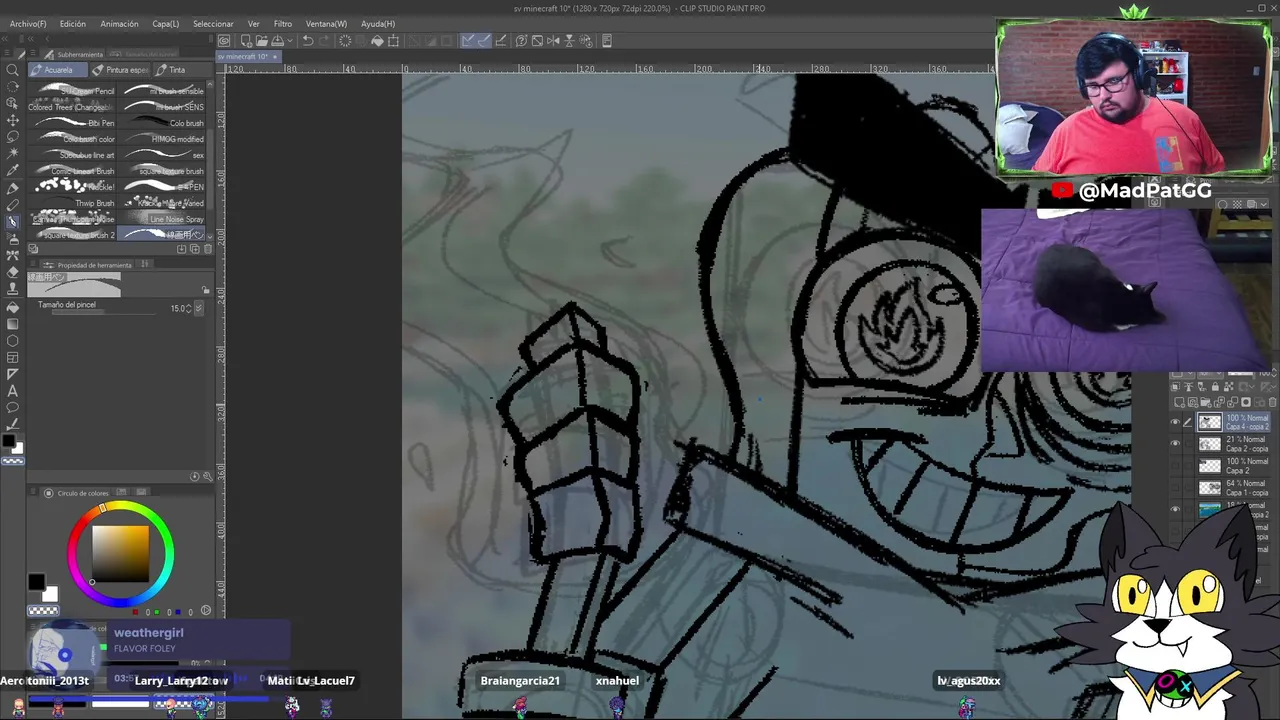Choose the Colo brush
Viewport: 1280px width, 720px height.
(162, 123)
